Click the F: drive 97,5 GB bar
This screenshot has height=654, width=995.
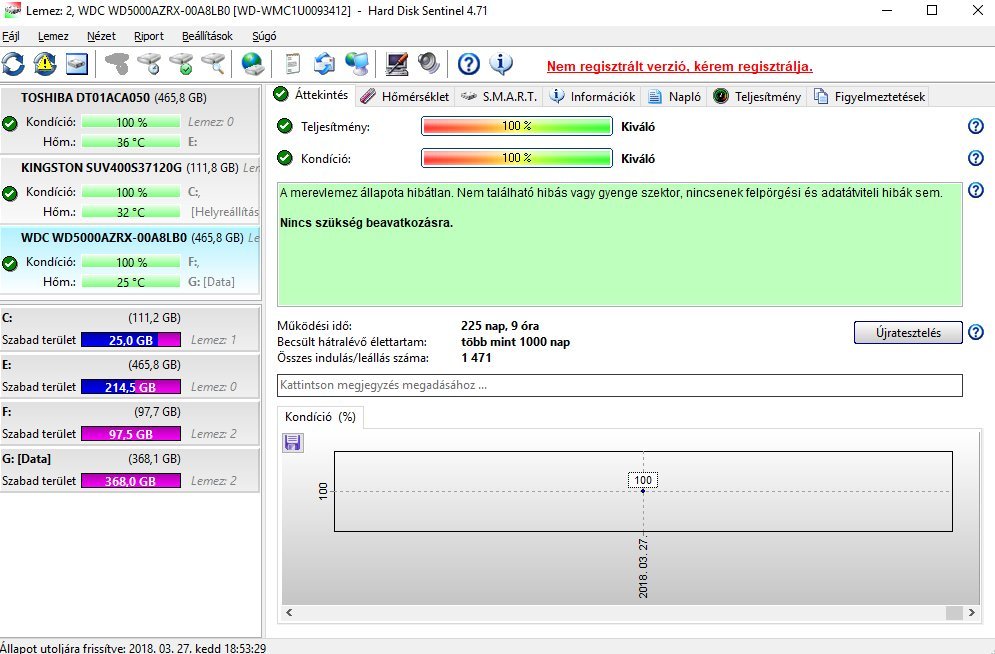(x=131, y=434)
